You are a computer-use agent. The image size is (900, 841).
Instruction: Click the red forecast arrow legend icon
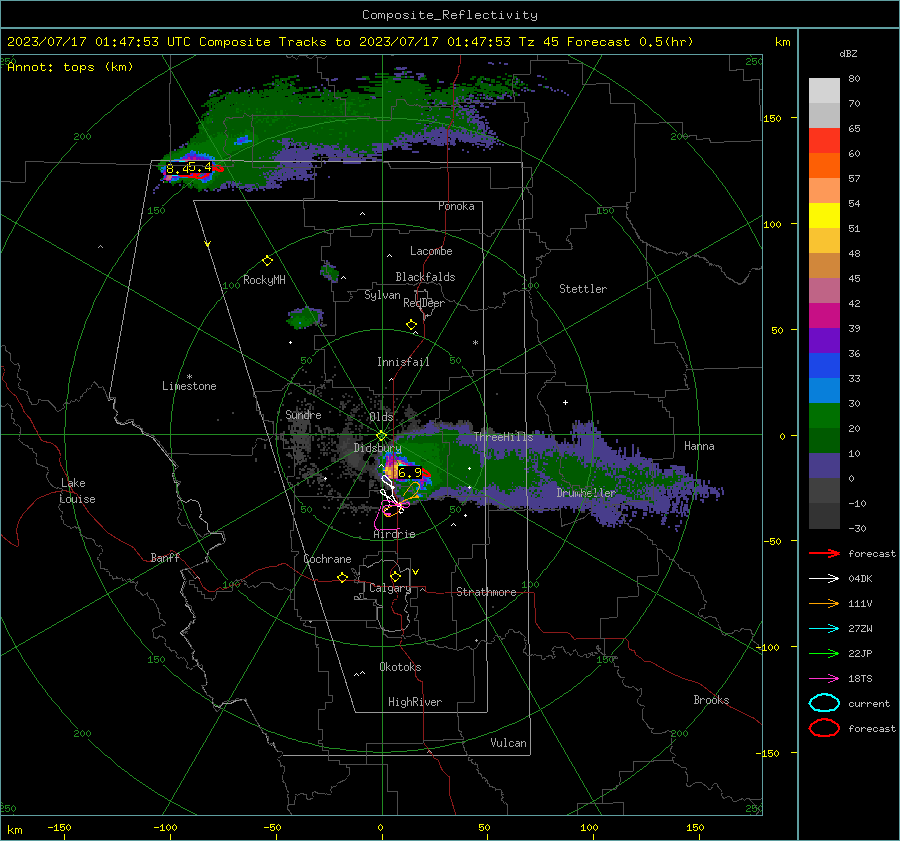point(824,553)
